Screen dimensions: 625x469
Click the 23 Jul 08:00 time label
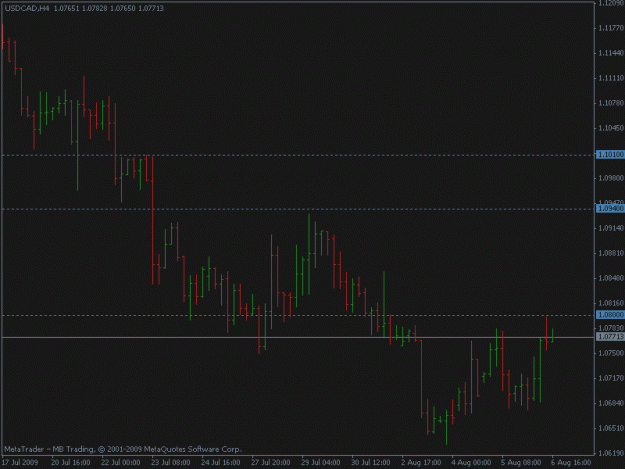tap(171, 463)
